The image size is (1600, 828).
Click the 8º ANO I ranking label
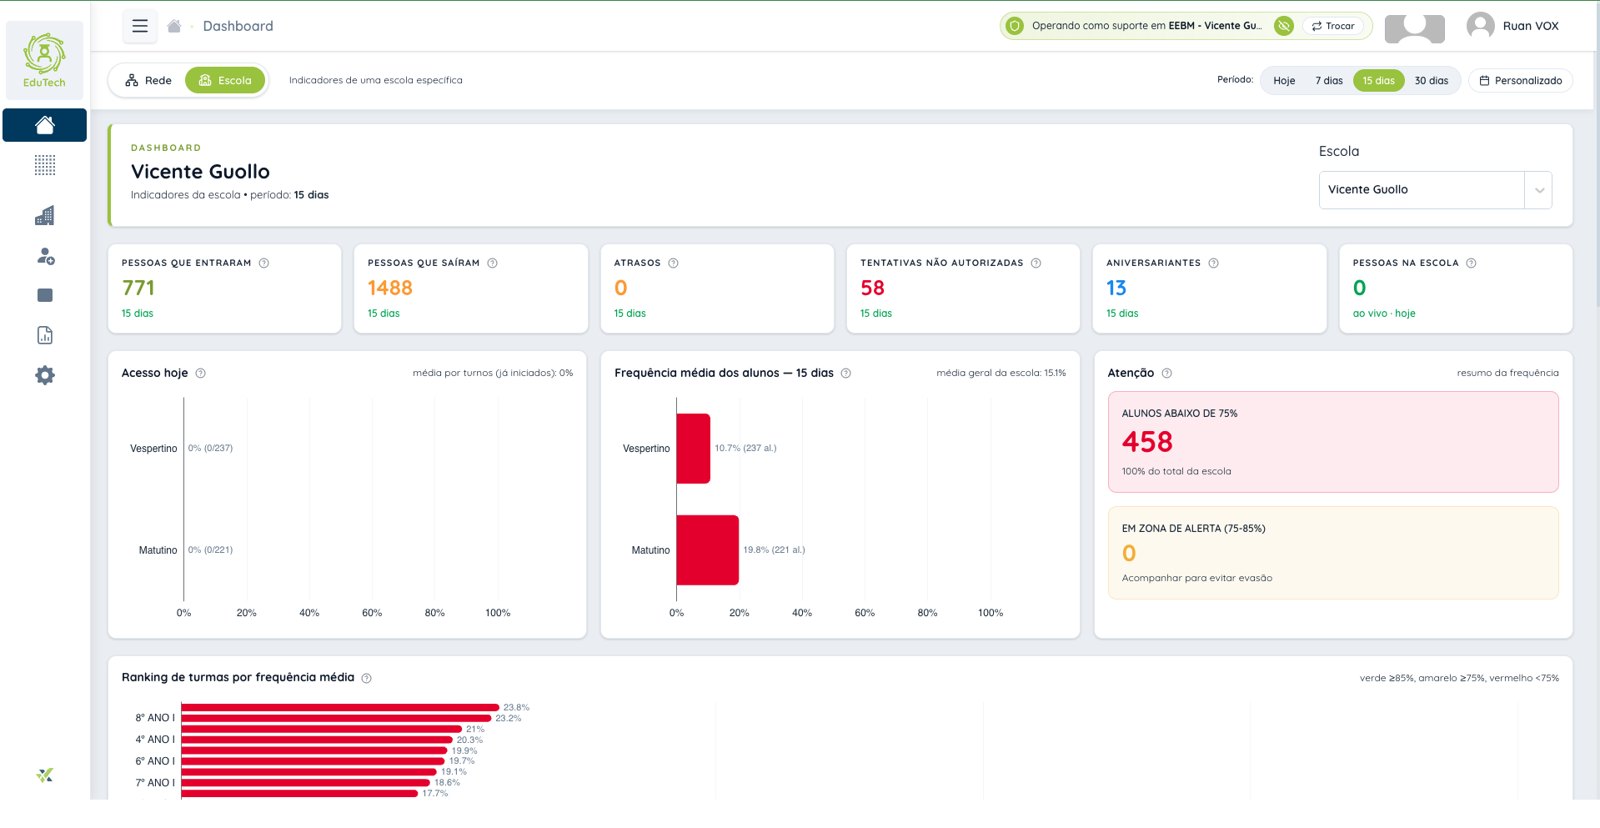155,718
